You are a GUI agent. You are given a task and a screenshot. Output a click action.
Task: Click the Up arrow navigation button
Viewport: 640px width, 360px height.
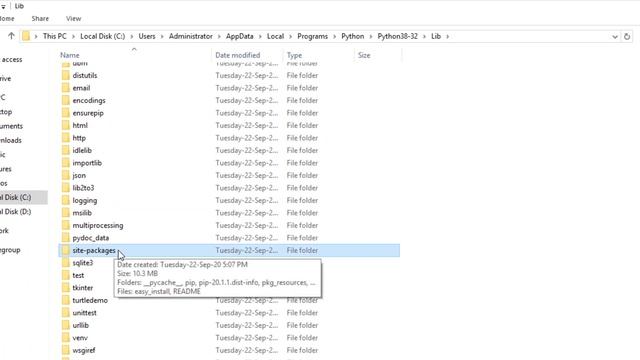[11, 36]
